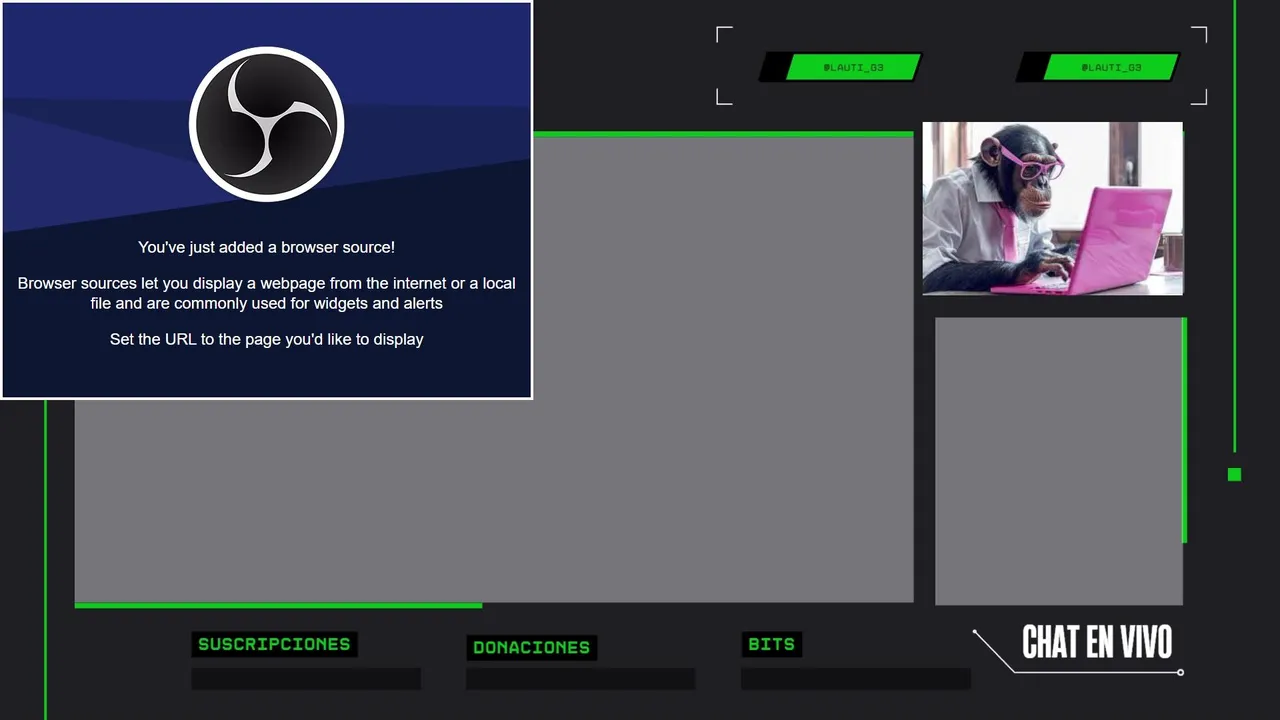
Task: Click the dark bar under BITS
Action: (856, 679)
